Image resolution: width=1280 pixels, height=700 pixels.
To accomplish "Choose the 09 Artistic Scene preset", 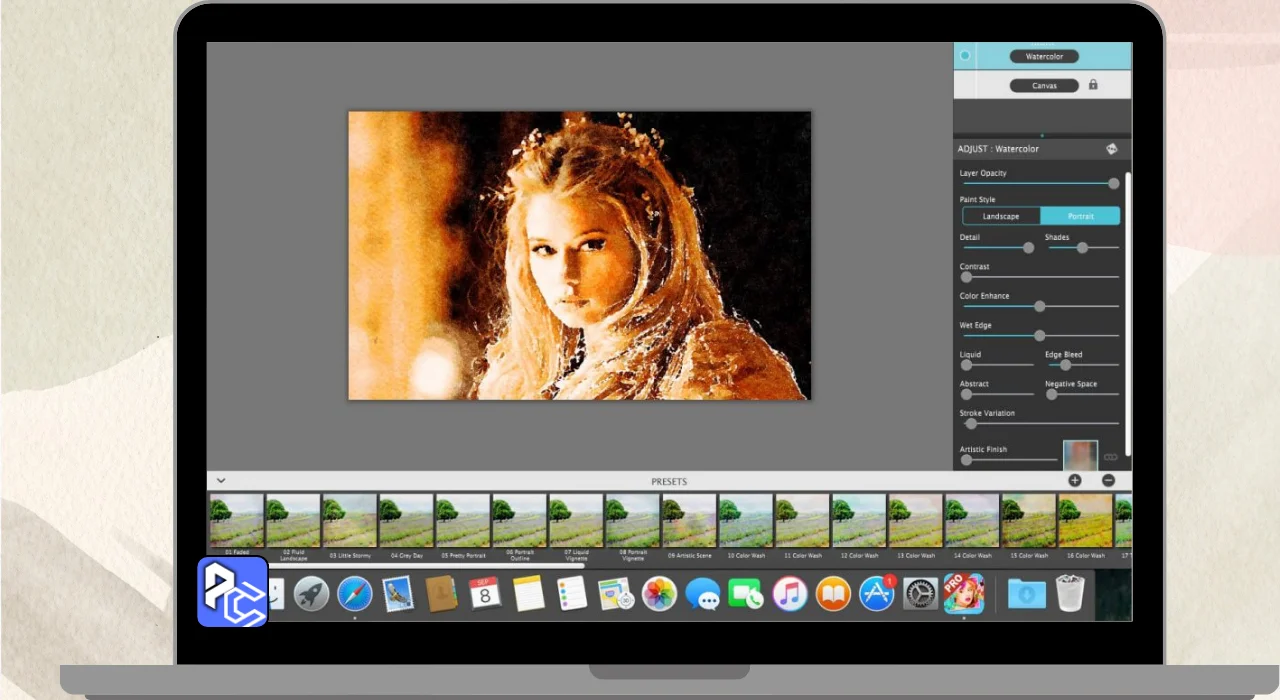I will pos(689,520).
